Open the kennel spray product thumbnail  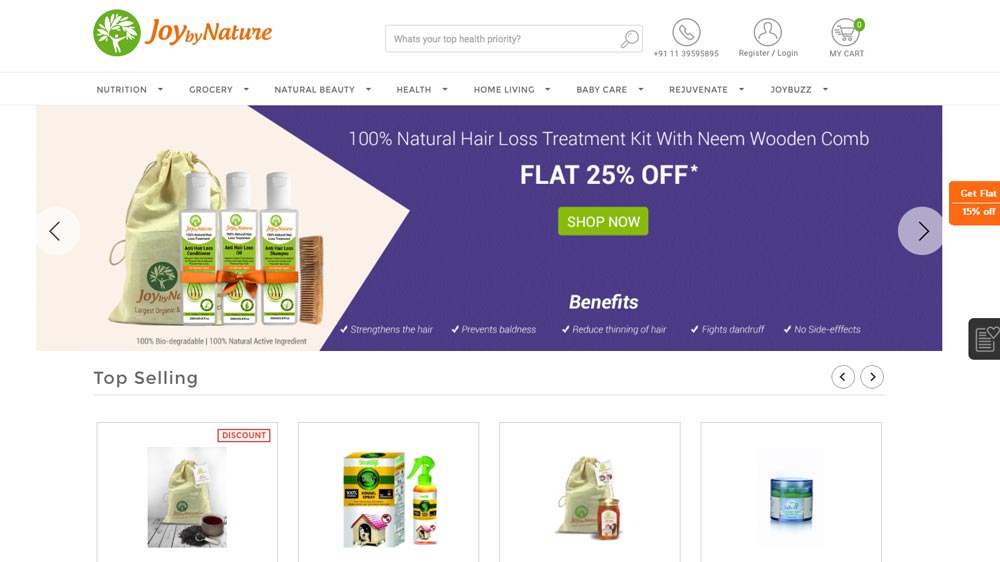pos(389,499)
